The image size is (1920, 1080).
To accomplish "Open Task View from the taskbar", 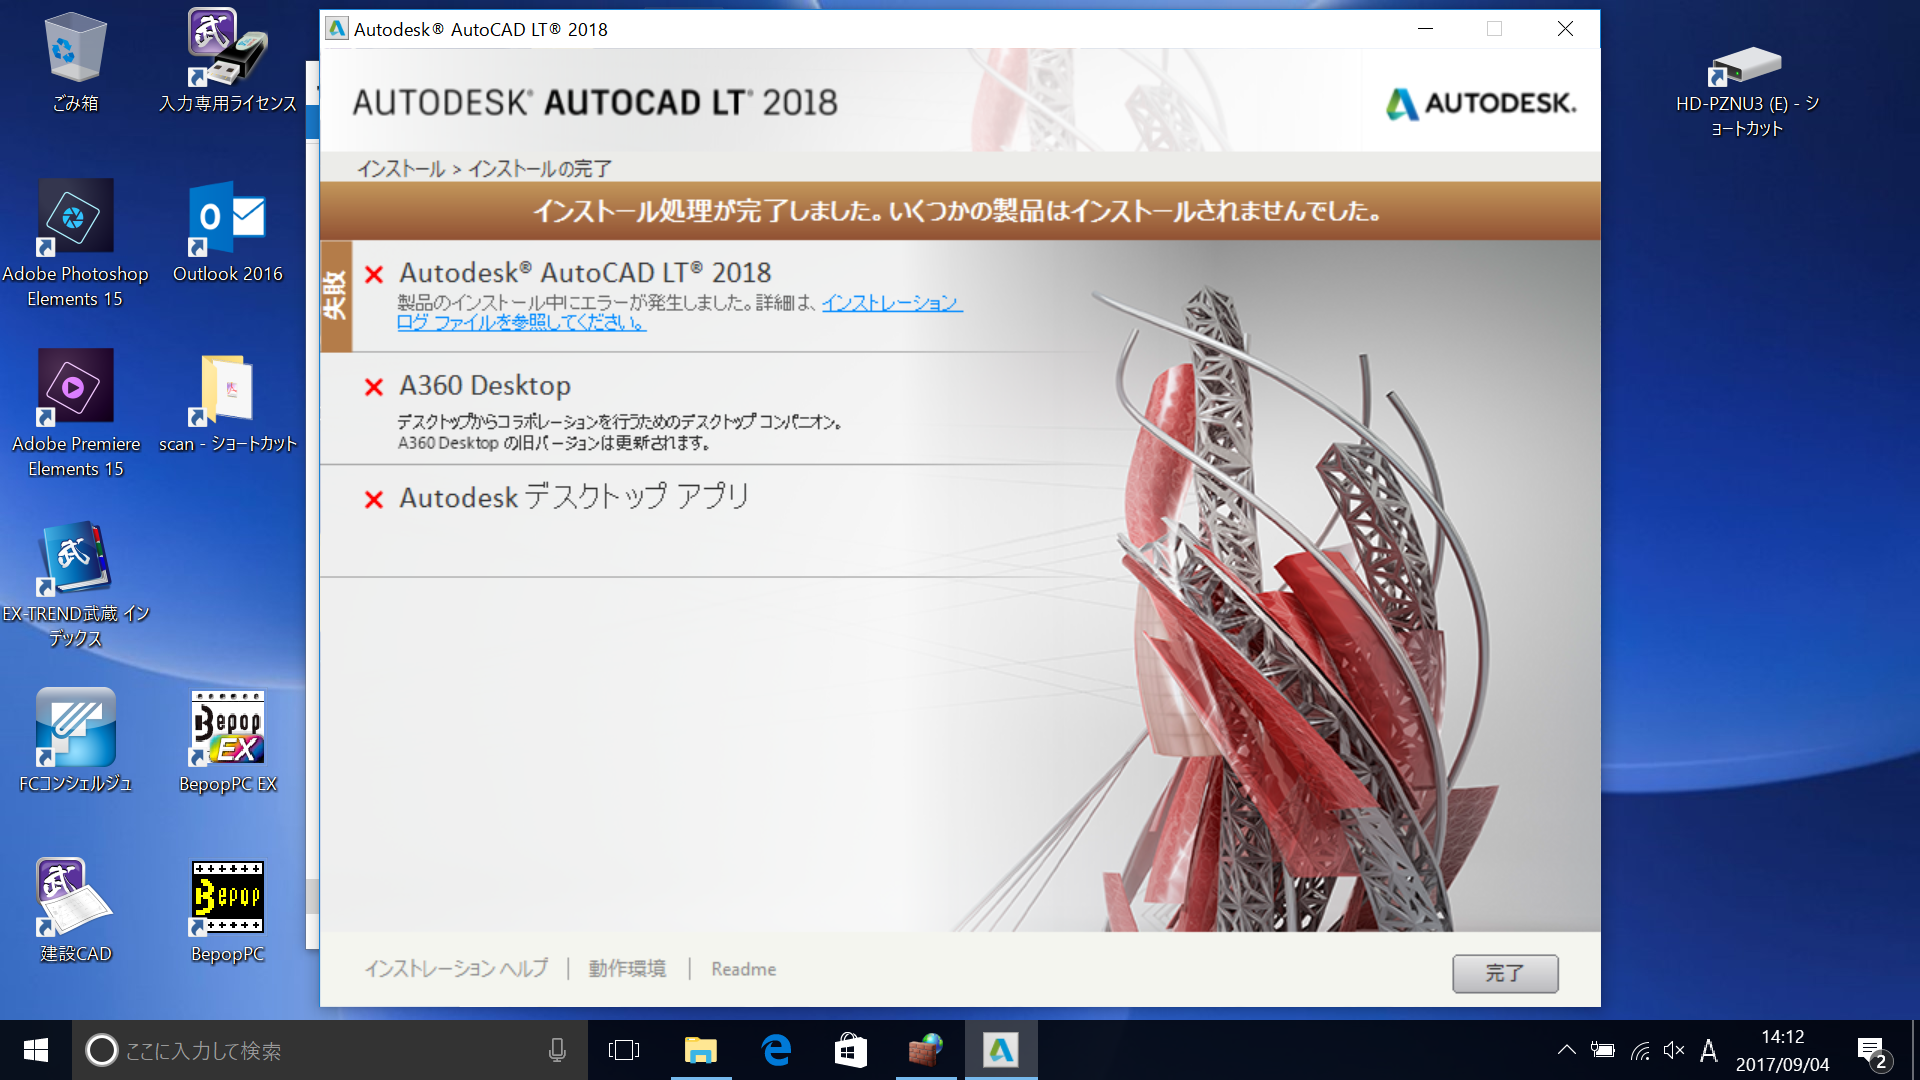I will 624,1050.
